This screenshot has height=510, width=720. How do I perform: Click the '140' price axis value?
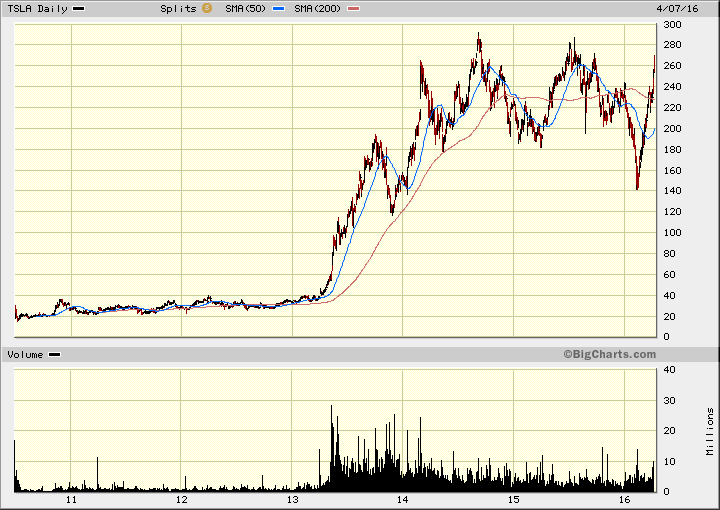tap(672, 191)
